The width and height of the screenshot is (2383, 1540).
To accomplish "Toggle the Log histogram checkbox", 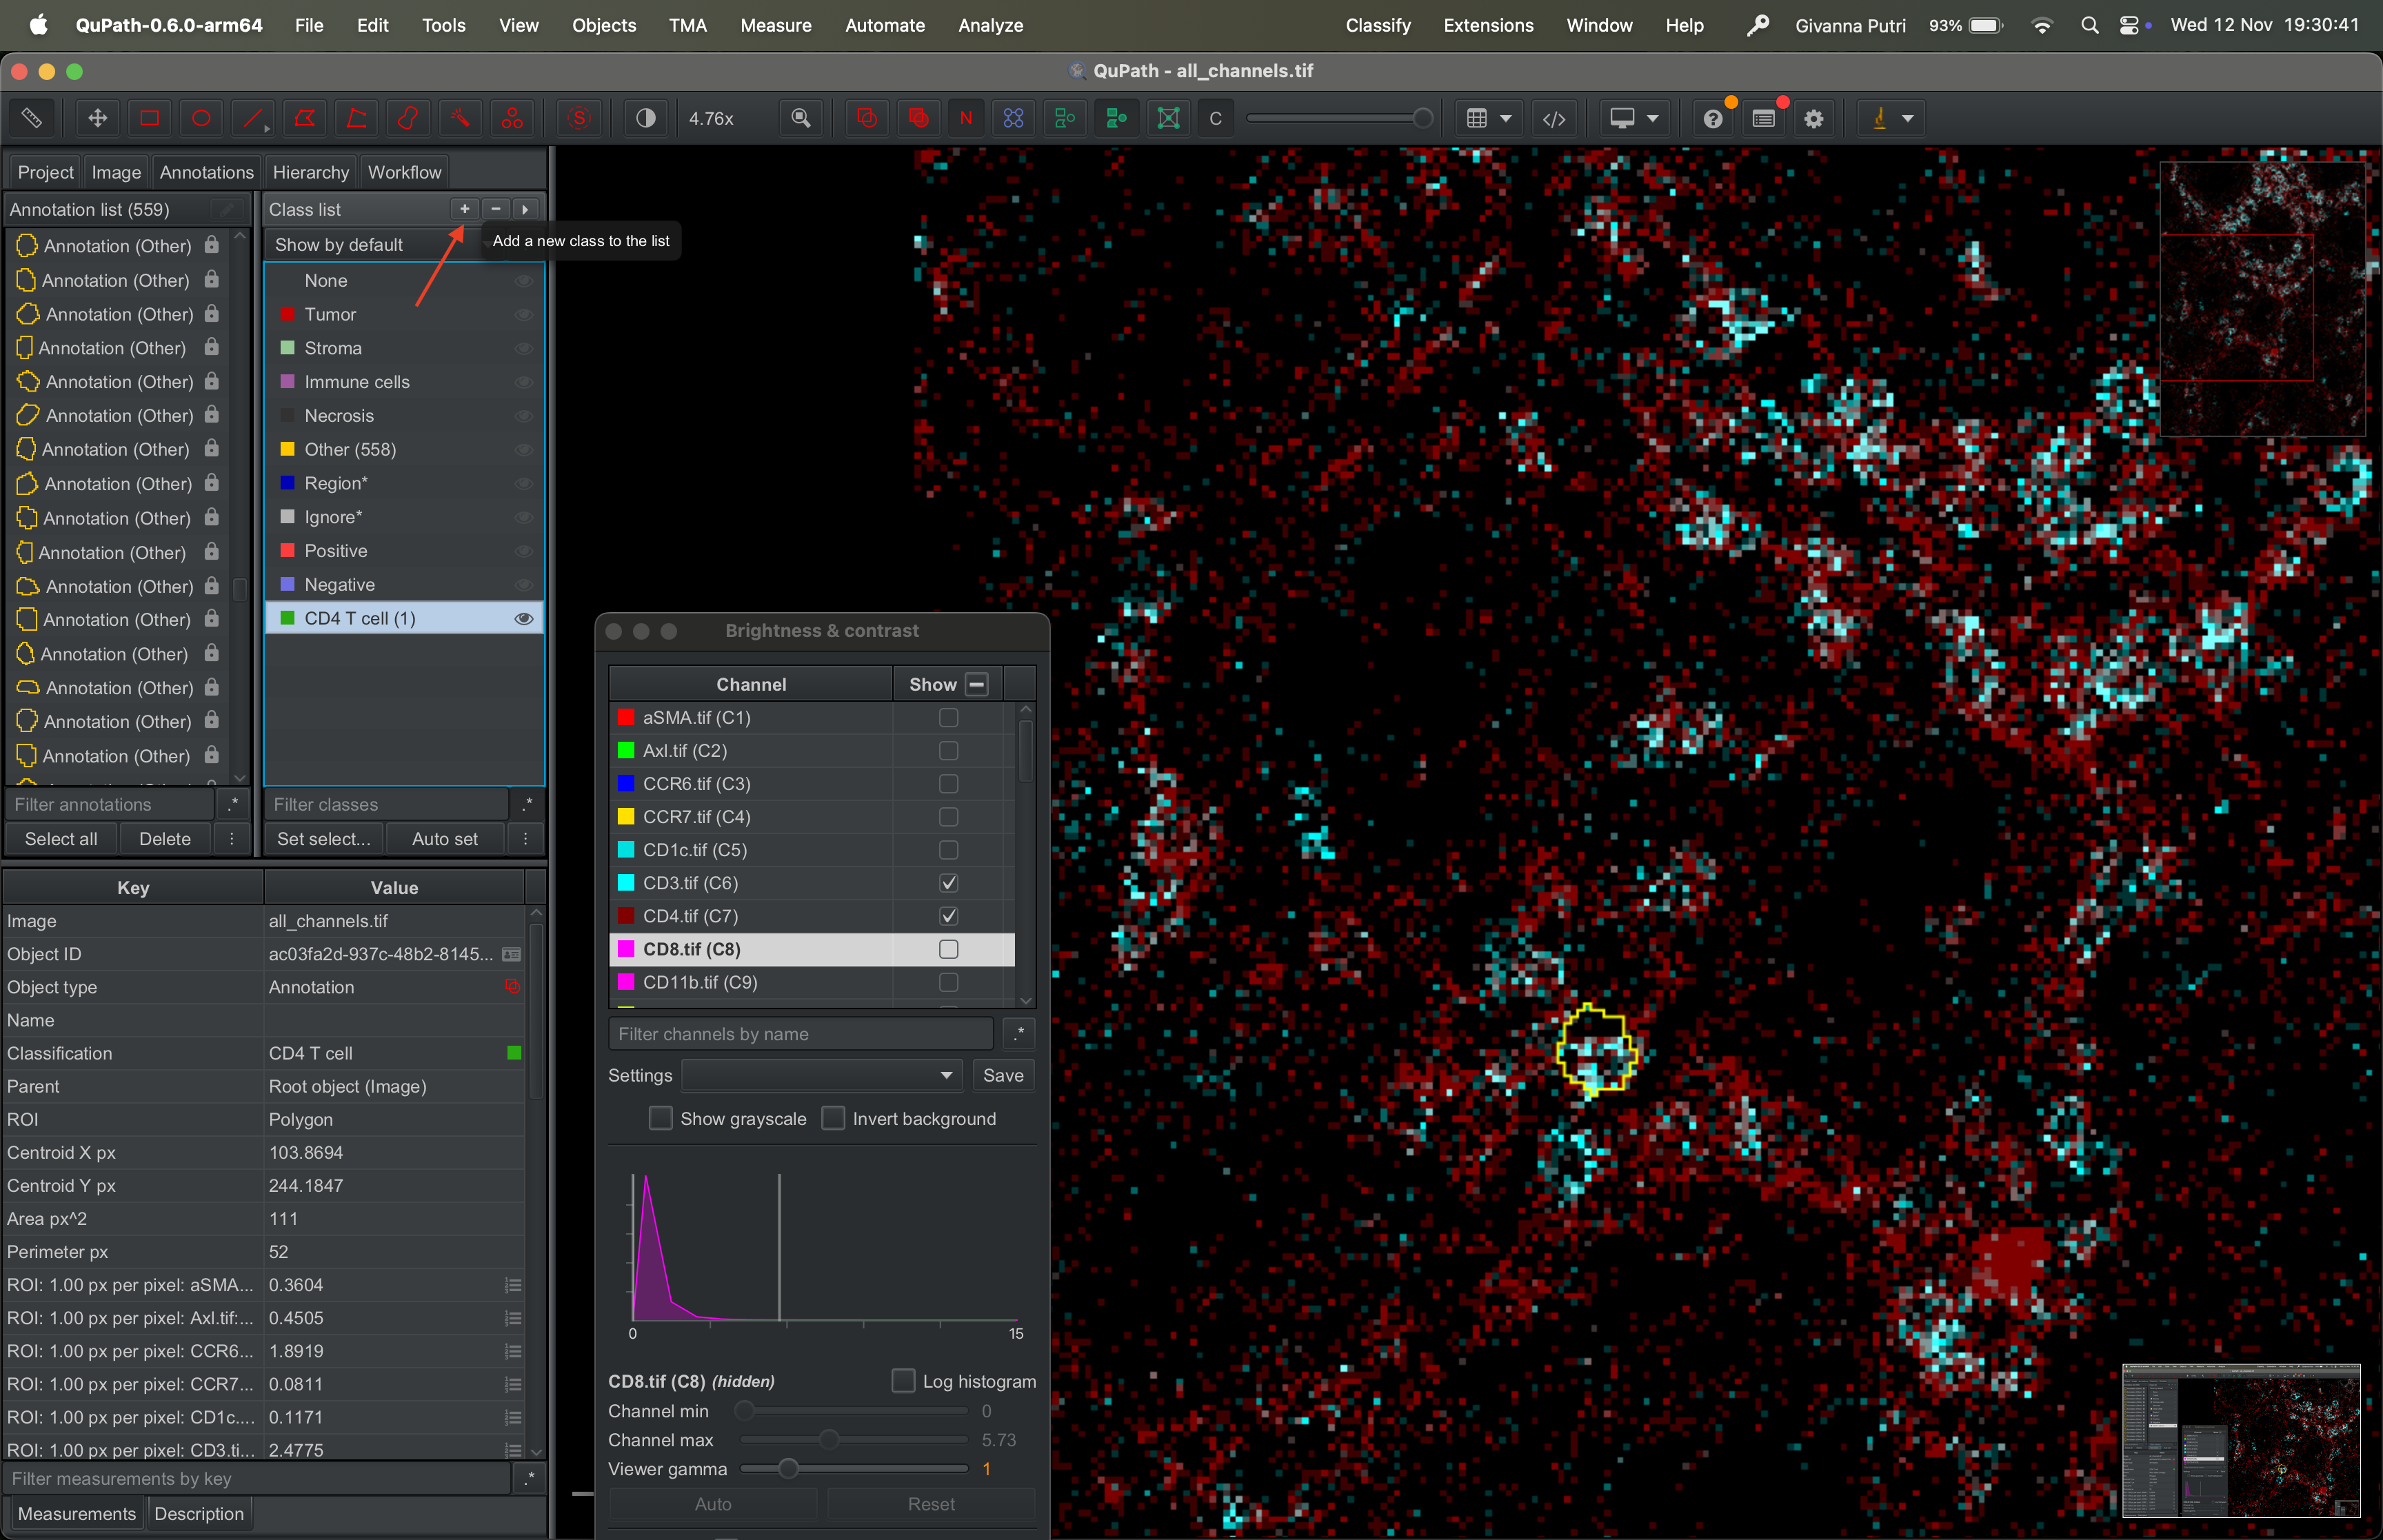I will coord(903,1381).
